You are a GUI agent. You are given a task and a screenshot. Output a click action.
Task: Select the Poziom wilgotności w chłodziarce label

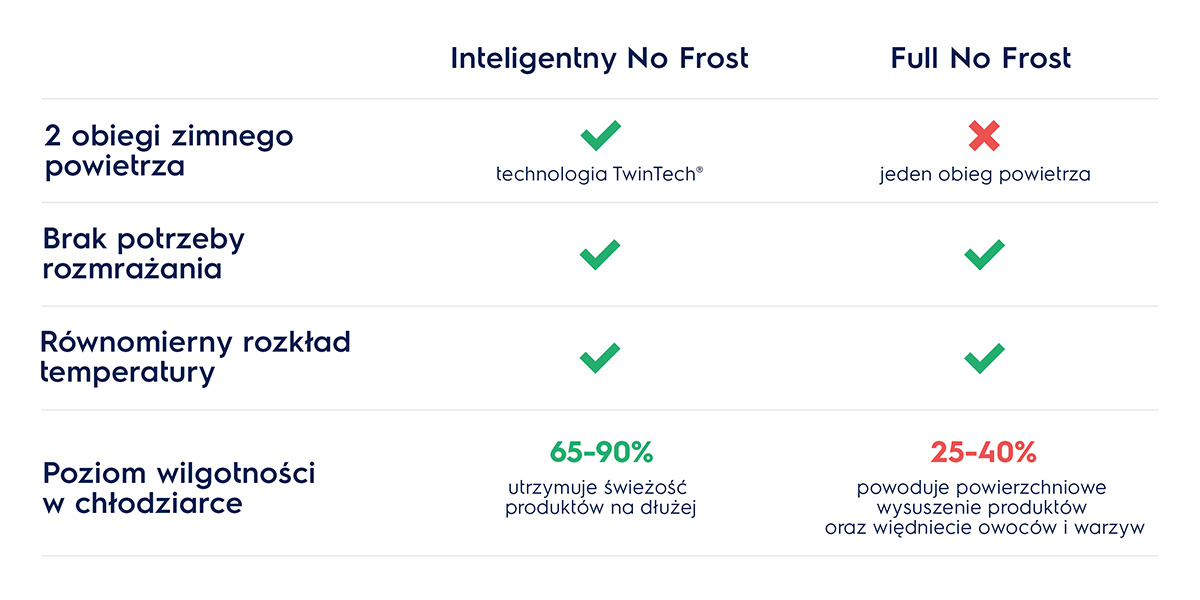(x=179, y=487)
